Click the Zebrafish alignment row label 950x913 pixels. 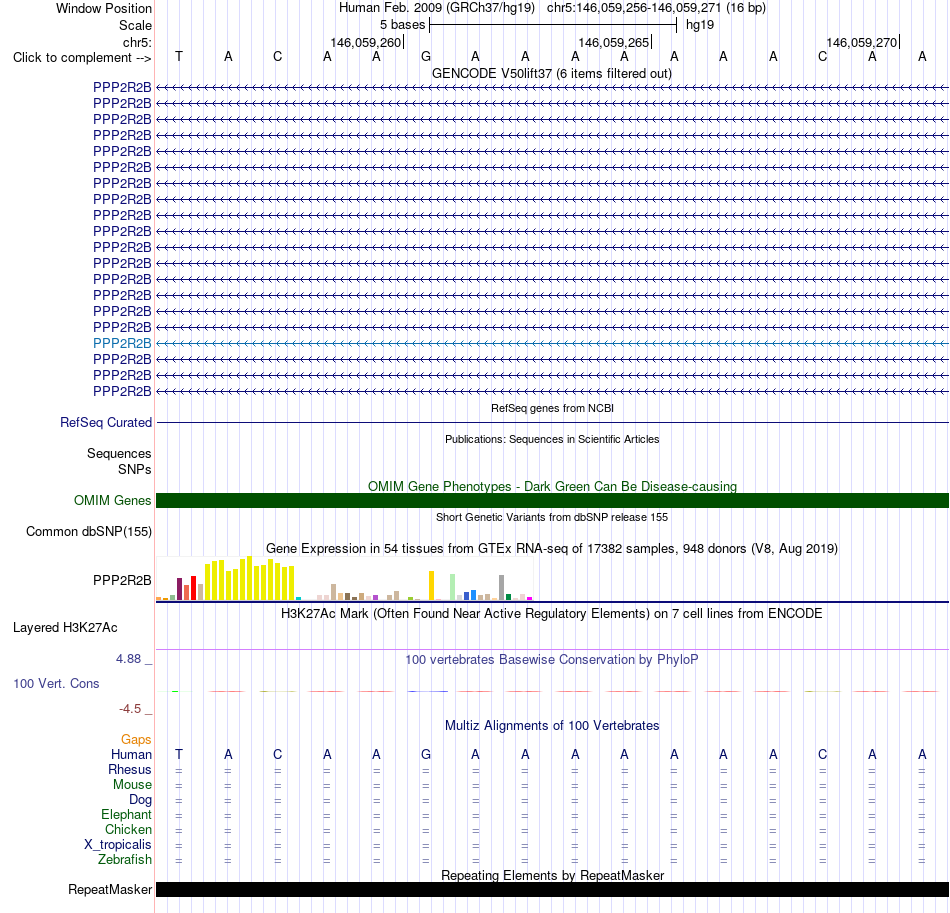click(x=125, y=859)
